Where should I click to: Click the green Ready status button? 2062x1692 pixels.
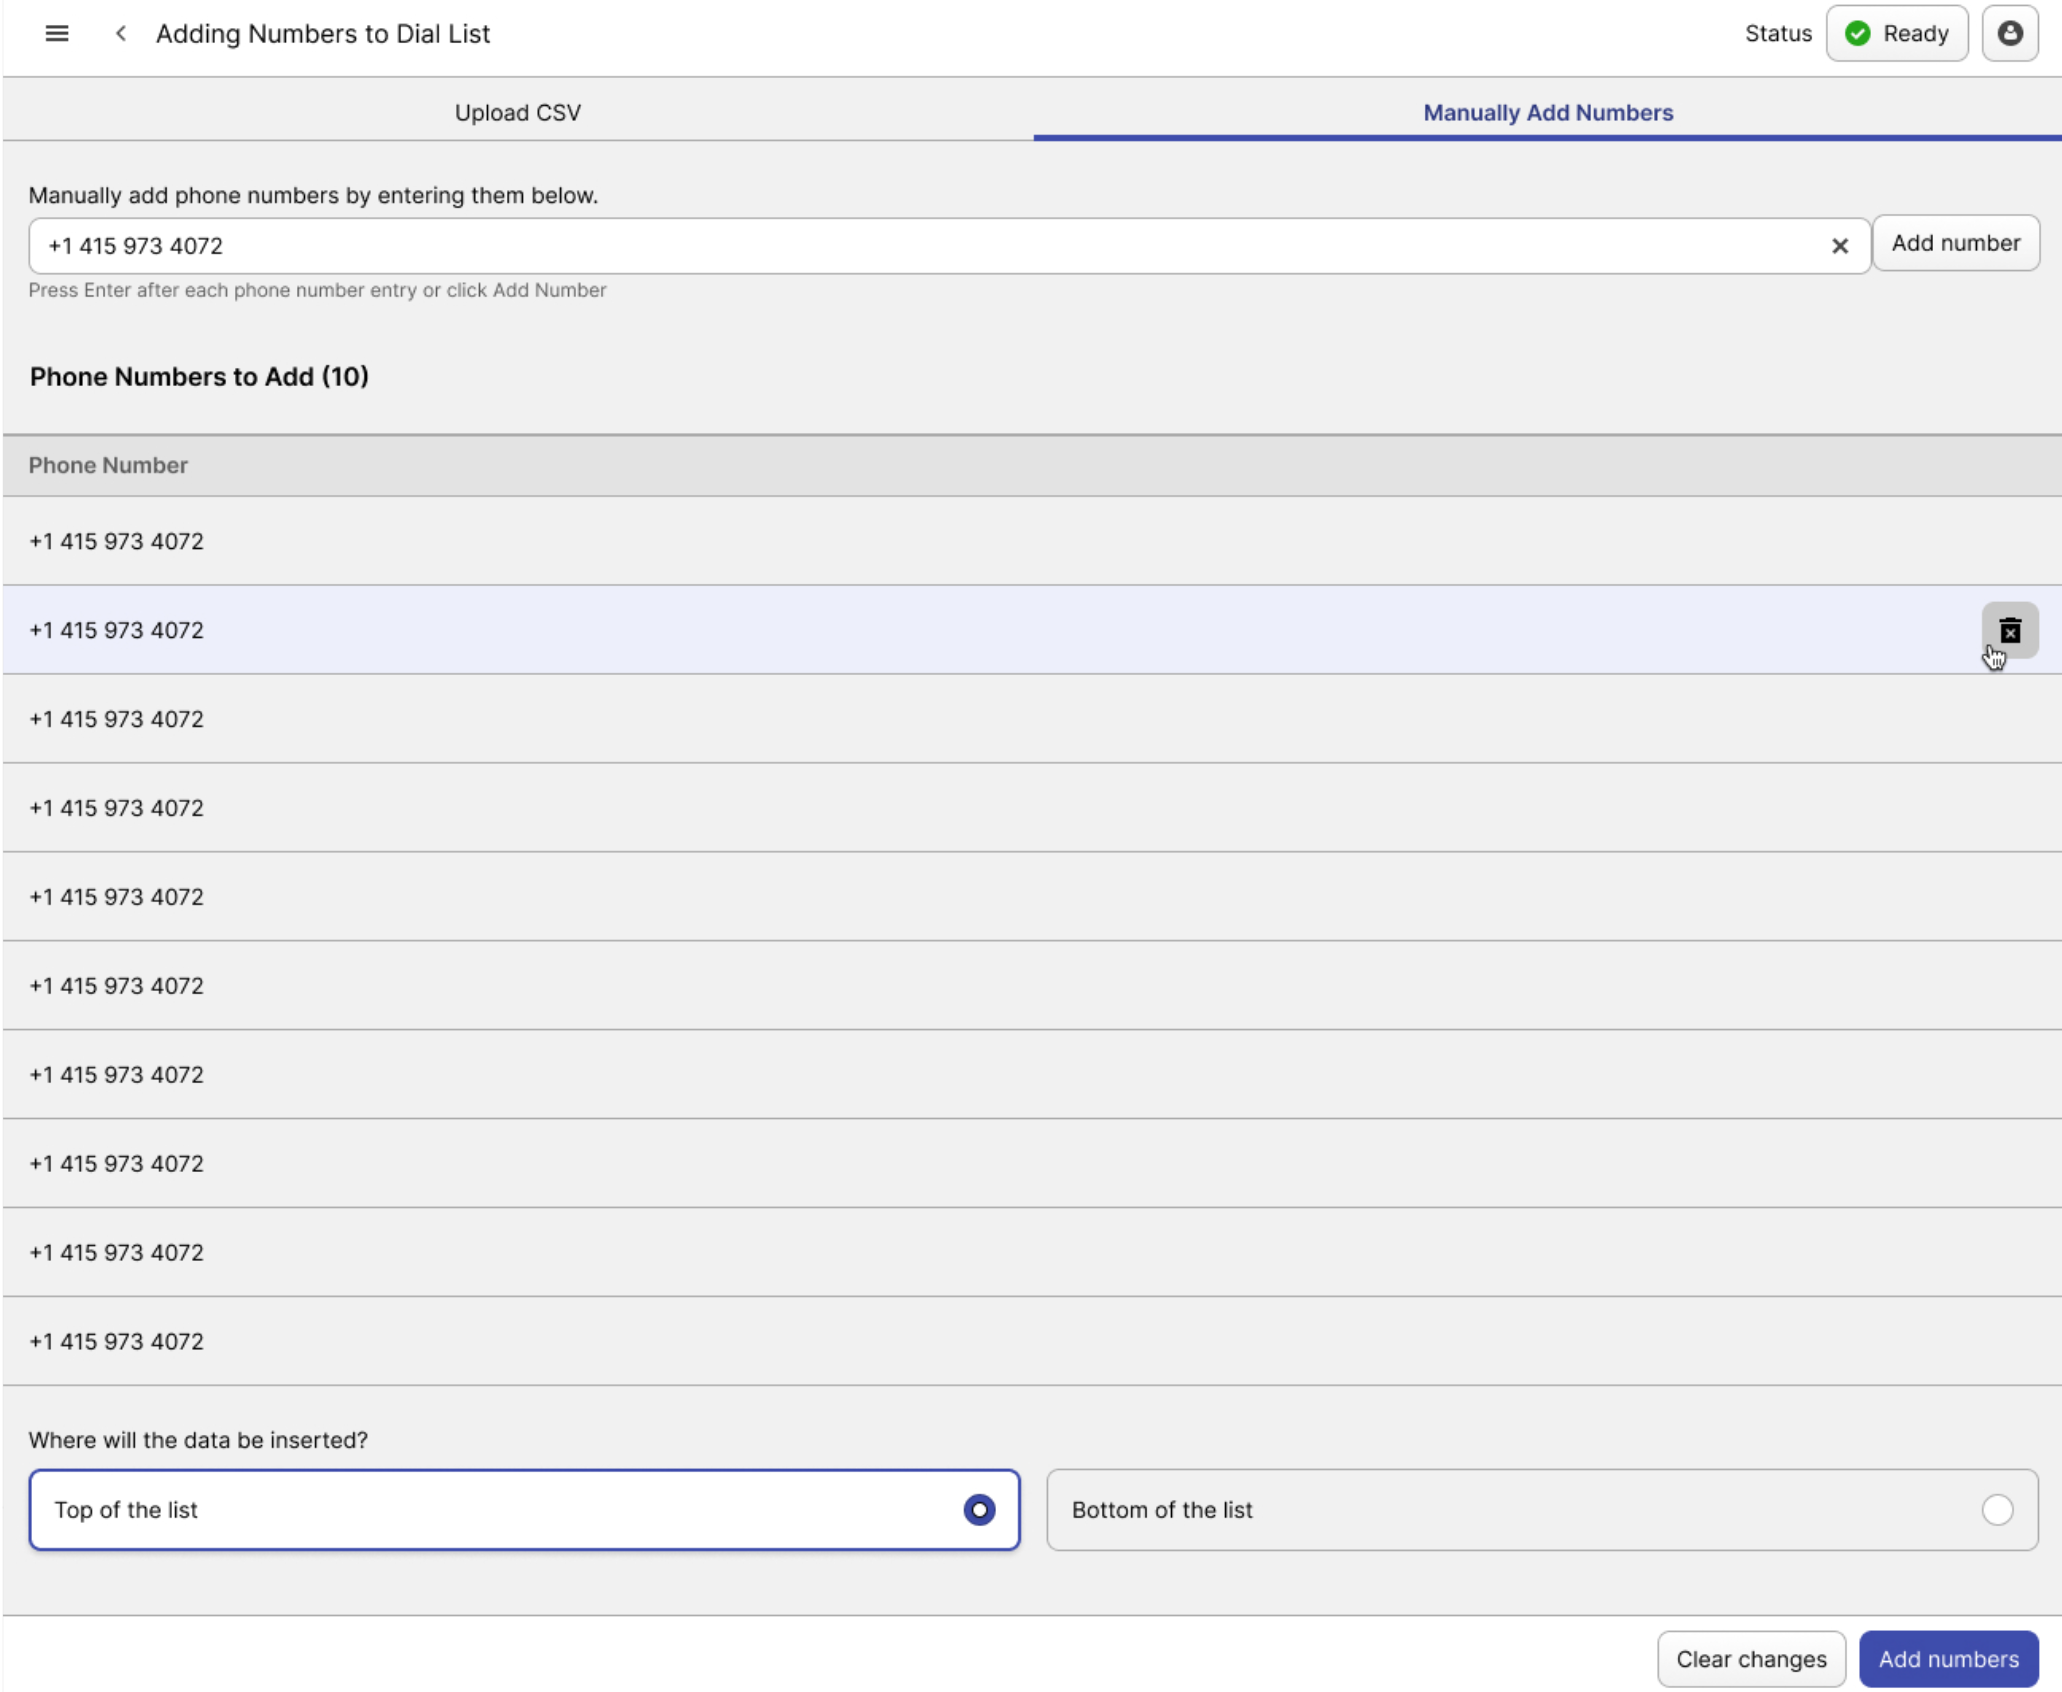coord(1896,34)
